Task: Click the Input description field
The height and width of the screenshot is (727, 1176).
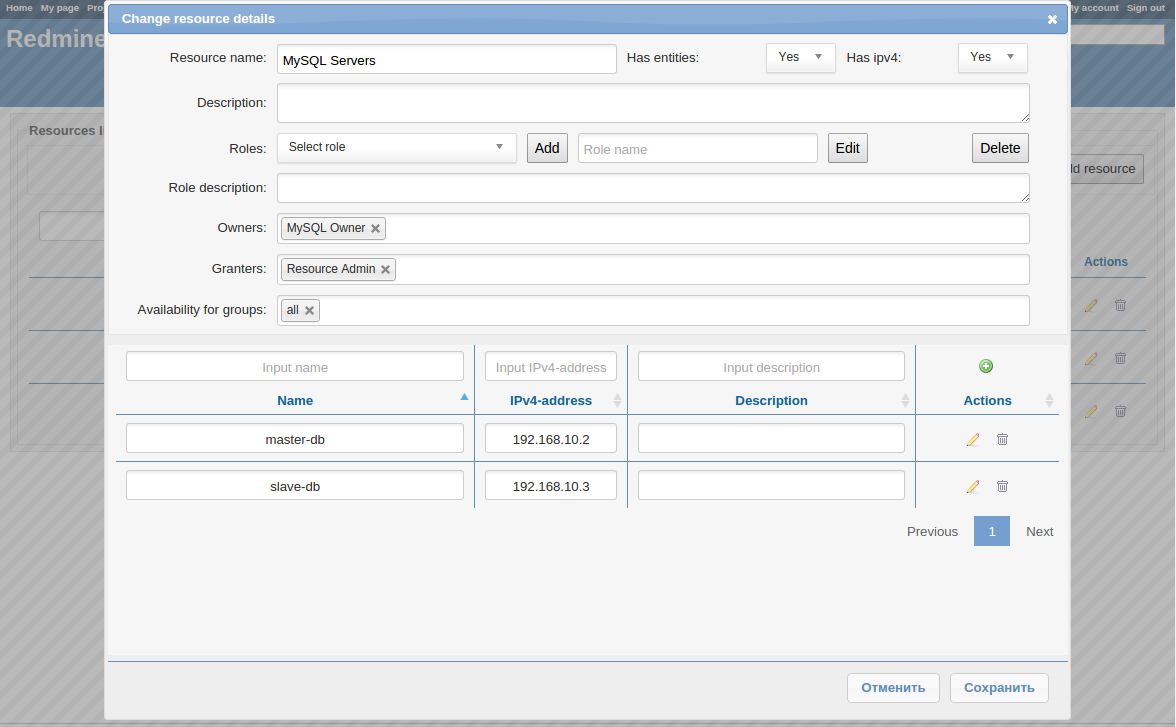Action: point(771,367)
